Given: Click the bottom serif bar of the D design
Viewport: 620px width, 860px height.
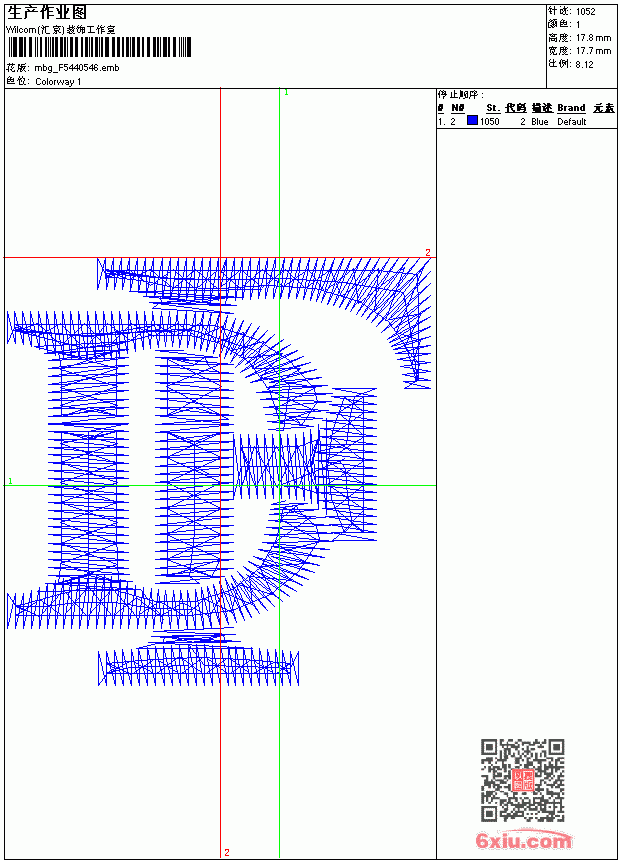Looking at the screenshot, I should (x=199, y=667).
